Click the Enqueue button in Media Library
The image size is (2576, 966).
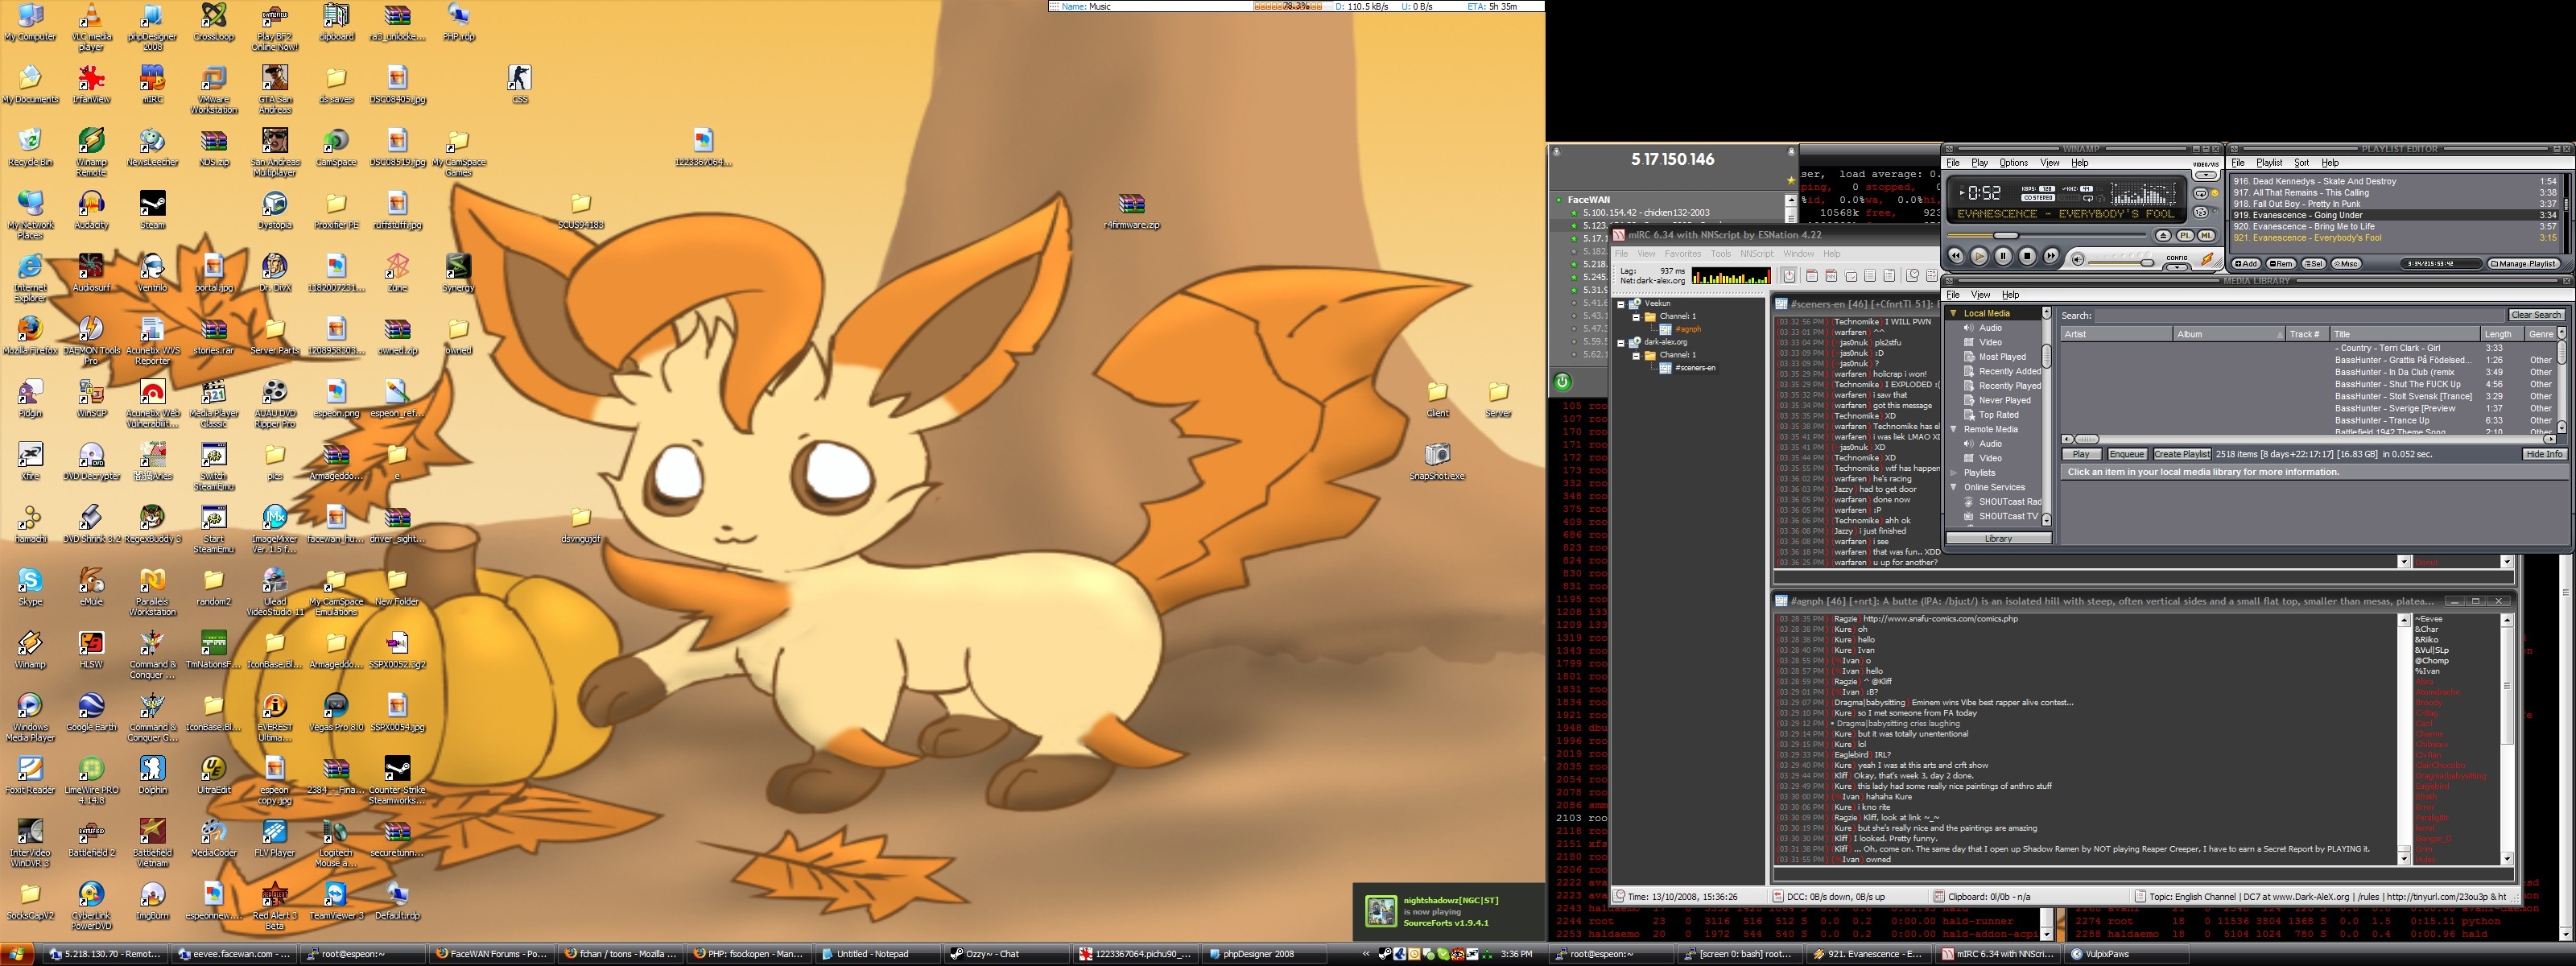click(2126, 454)
